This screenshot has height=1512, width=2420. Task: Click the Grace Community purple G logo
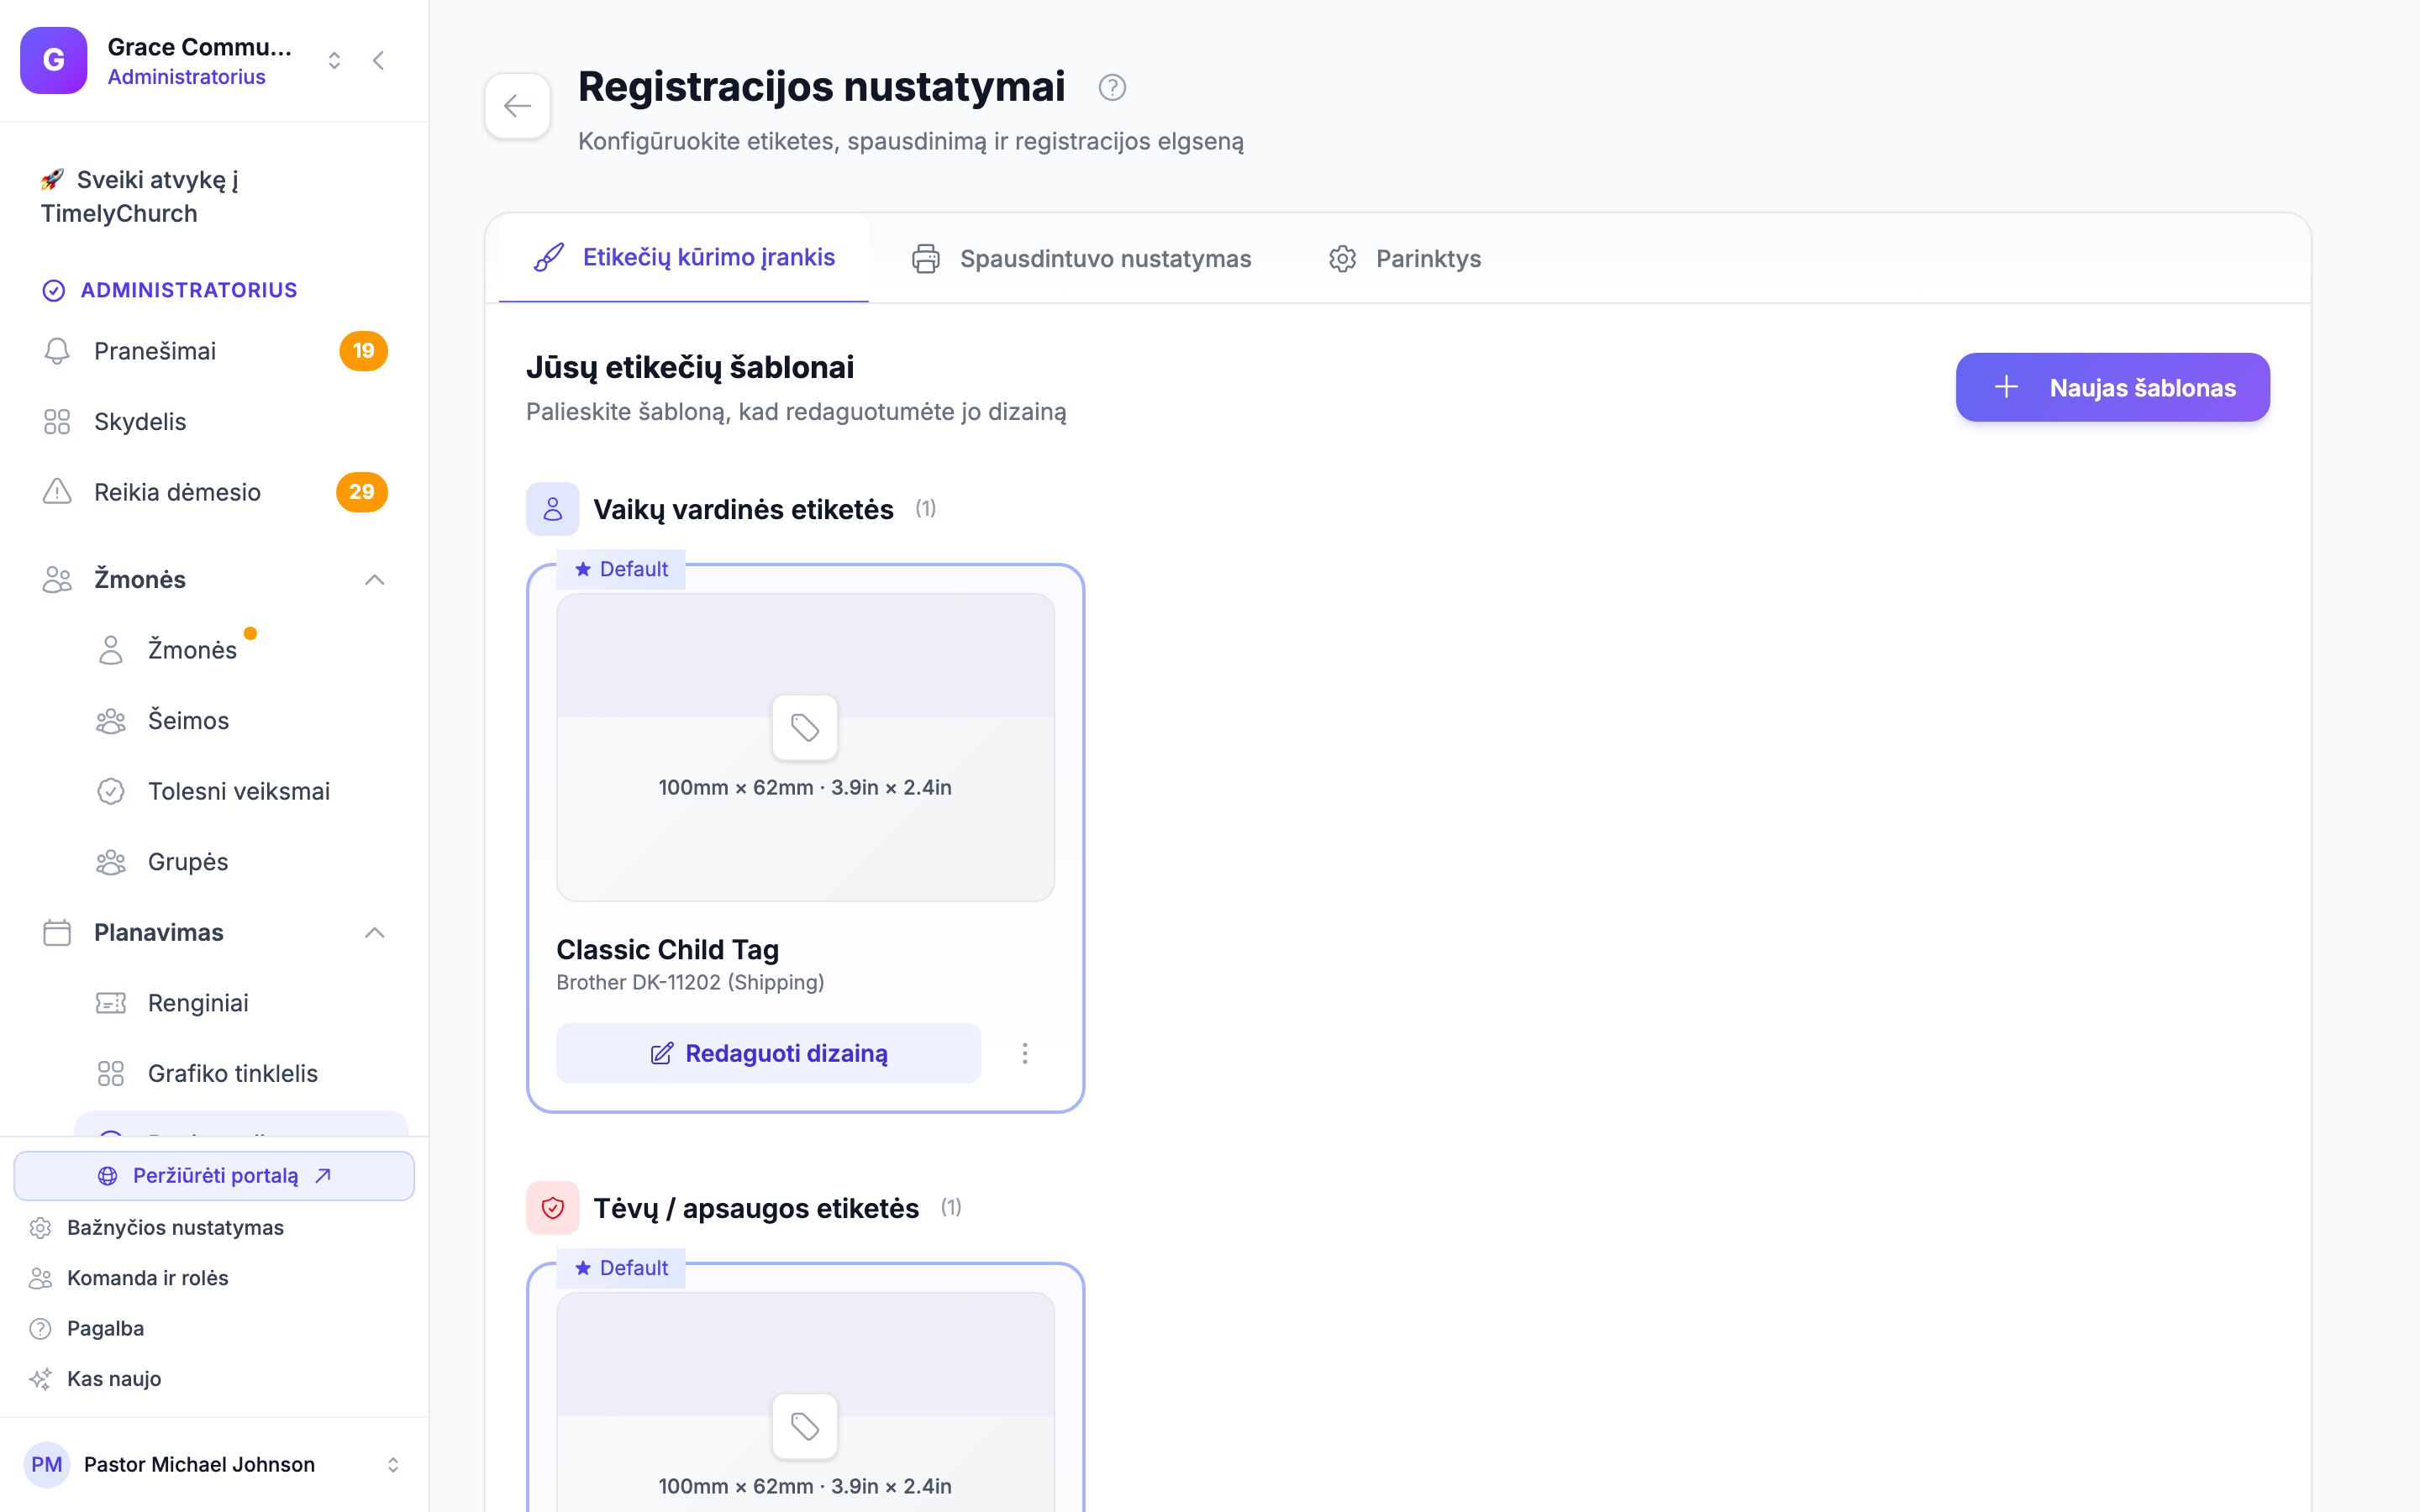click(54, 60)
